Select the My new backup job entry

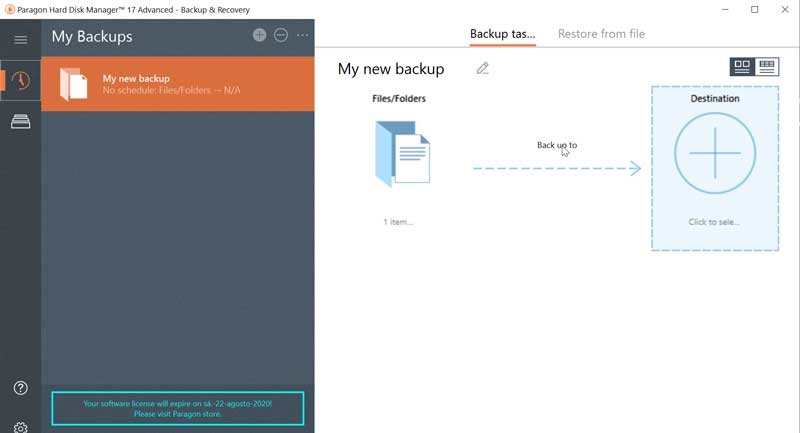(178, 84)
